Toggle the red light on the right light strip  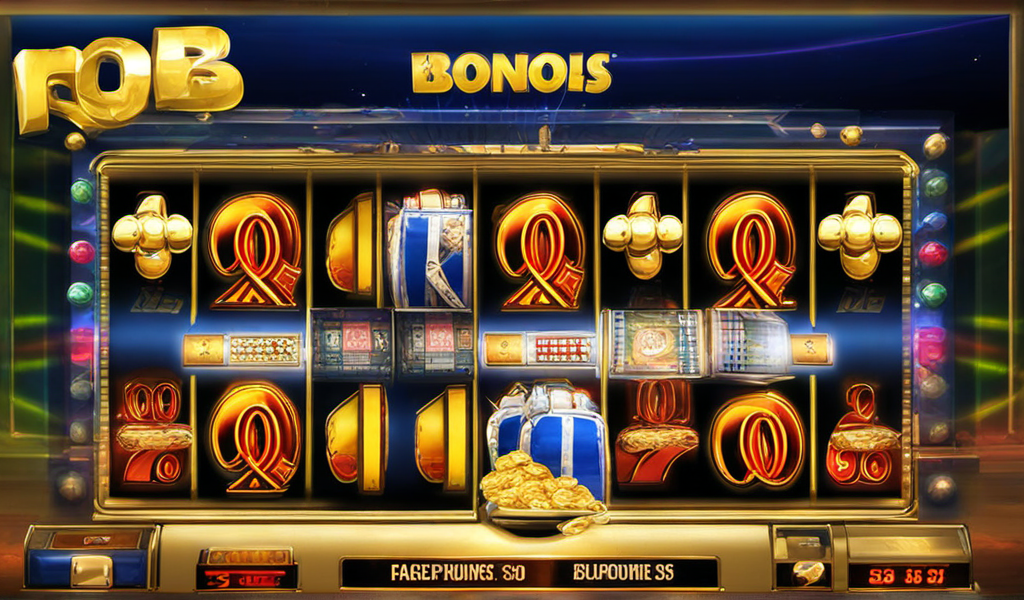click(933, 254)
